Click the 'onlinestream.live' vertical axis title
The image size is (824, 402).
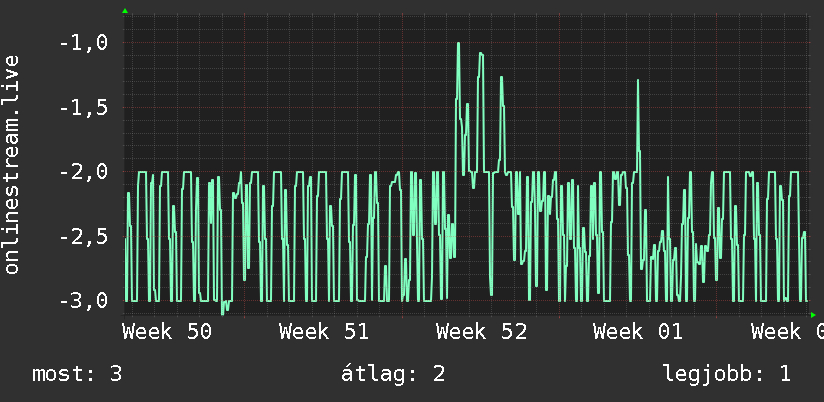(x=11, y=164)
